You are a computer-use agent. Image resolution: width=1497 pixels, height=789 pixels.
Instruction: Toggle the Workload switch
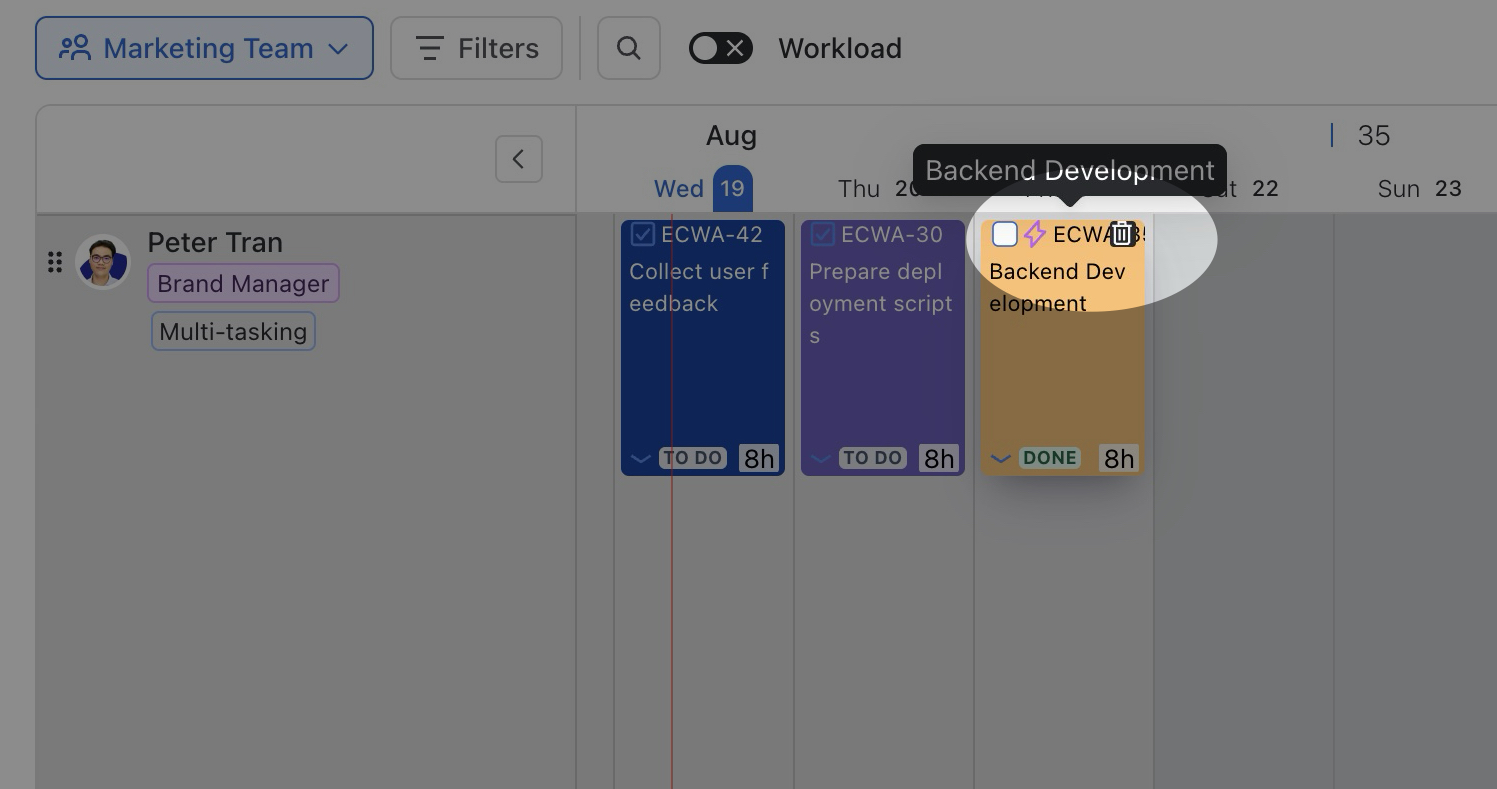(720, 48)
